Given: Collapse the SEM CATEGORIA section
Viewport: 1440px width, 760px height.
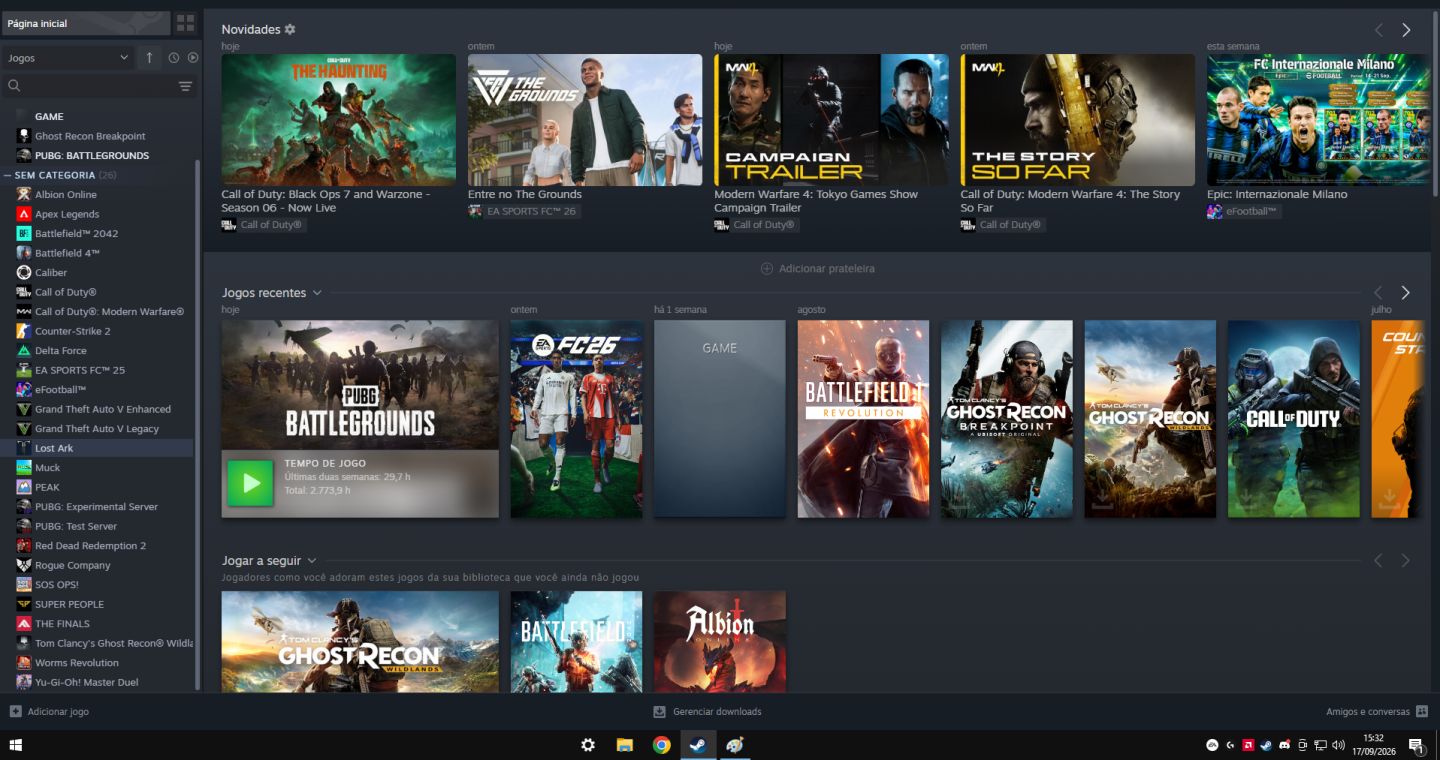Looking at the screenshot, I should point(8,175).
